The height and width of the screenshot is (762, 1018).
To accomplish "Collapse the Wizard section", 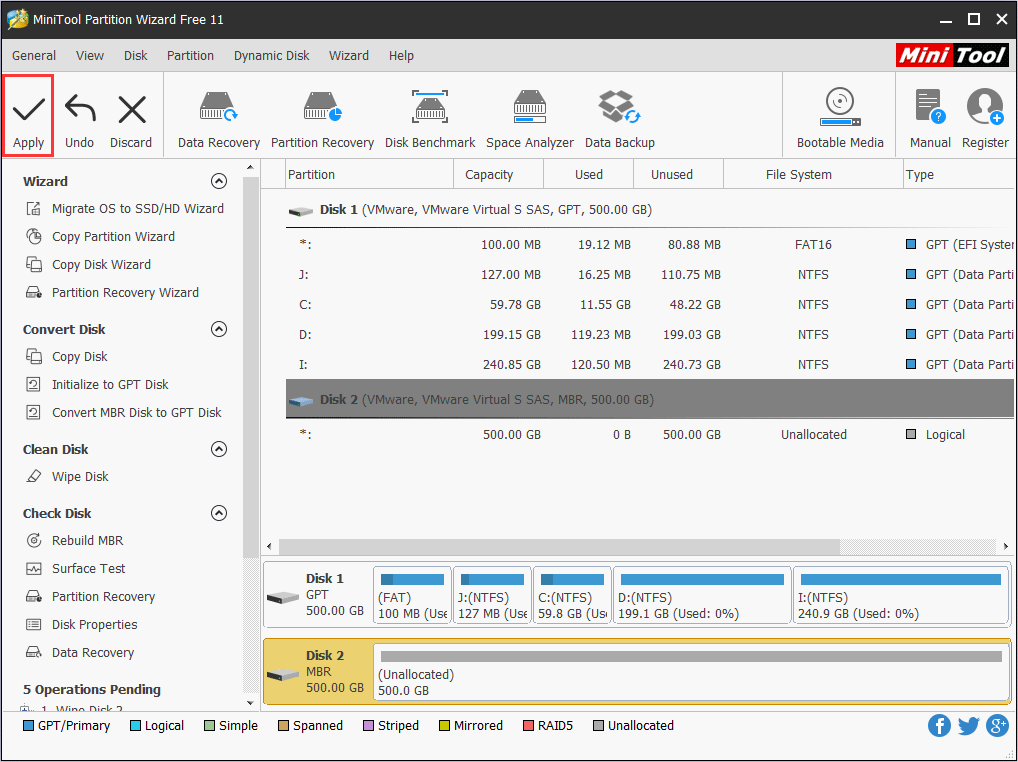I will (219, 181).
